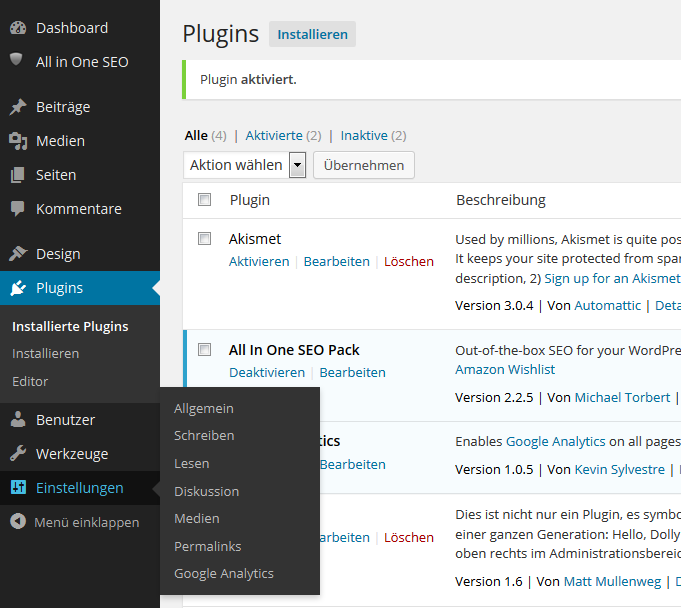Click the Beiträge pushpin icon

pos(18,107)
